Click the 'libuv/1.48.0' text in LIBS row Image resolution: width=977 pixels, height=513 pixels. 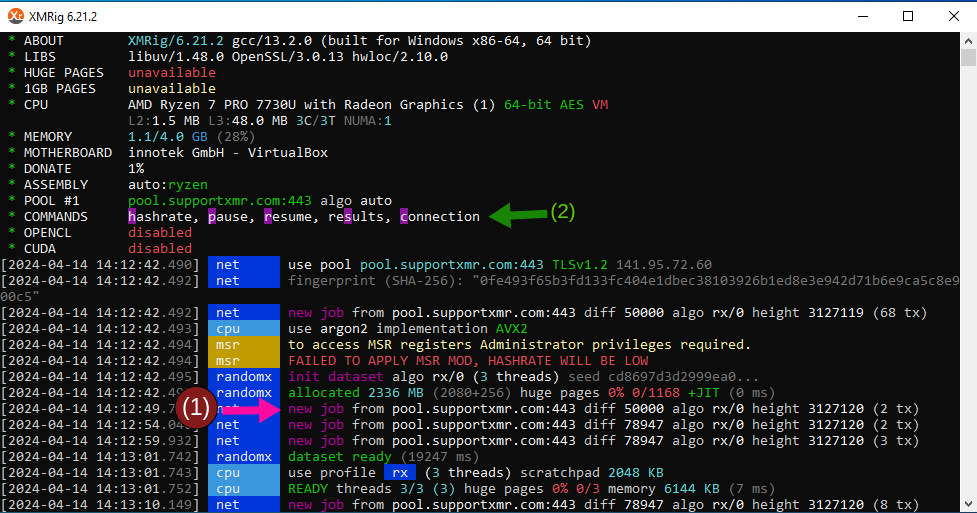coord(176,57)
